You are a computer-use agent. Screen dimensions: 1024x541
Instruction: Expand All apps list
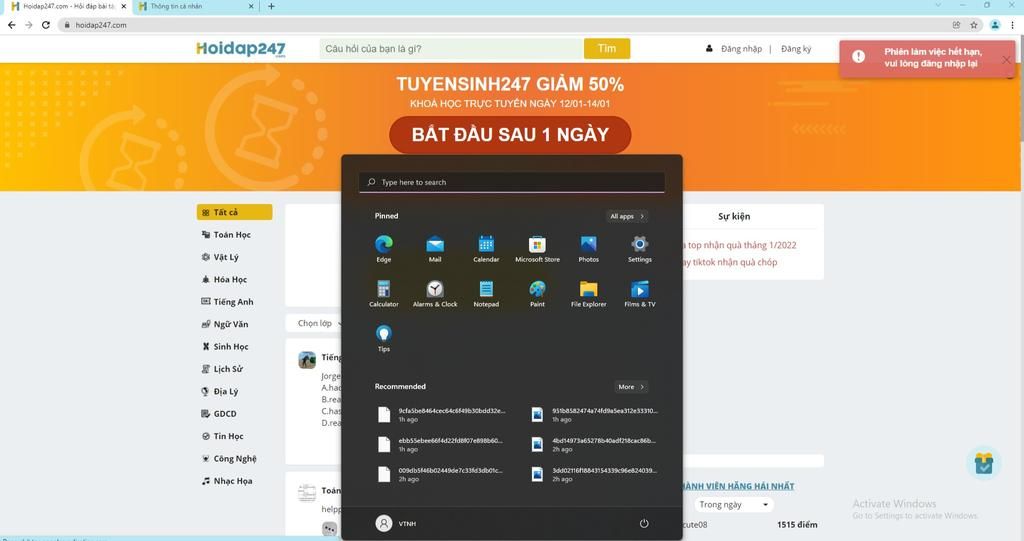coord(627,216)
